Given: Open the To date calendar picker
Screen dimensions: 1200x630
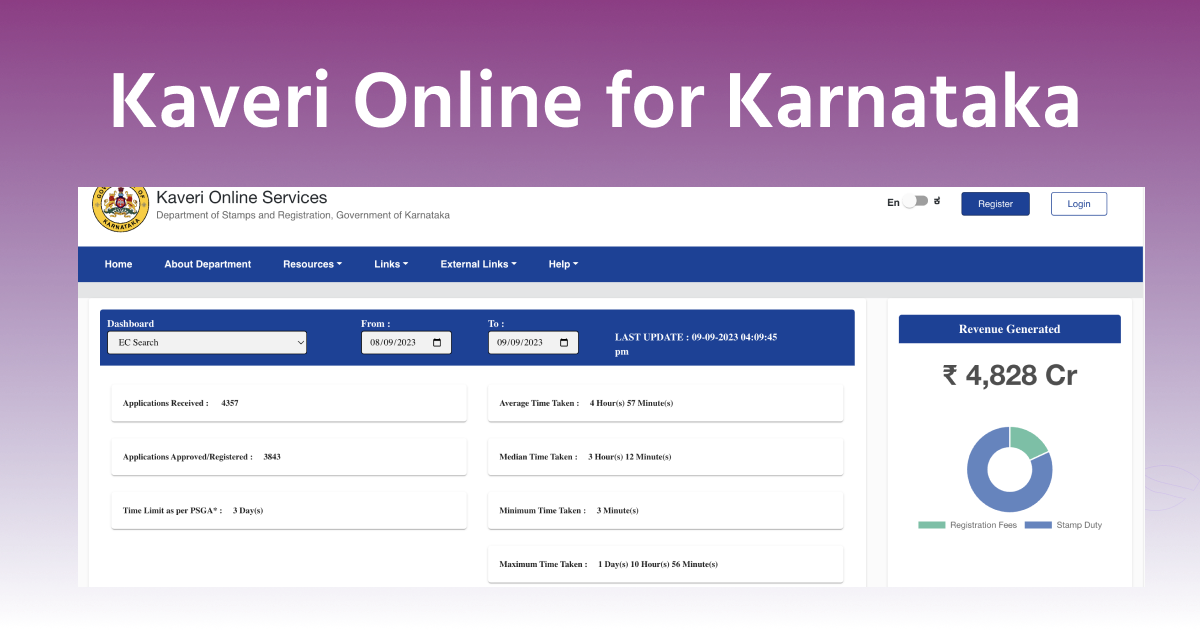Looking at the screenshot, I should [x=565, y=342].
